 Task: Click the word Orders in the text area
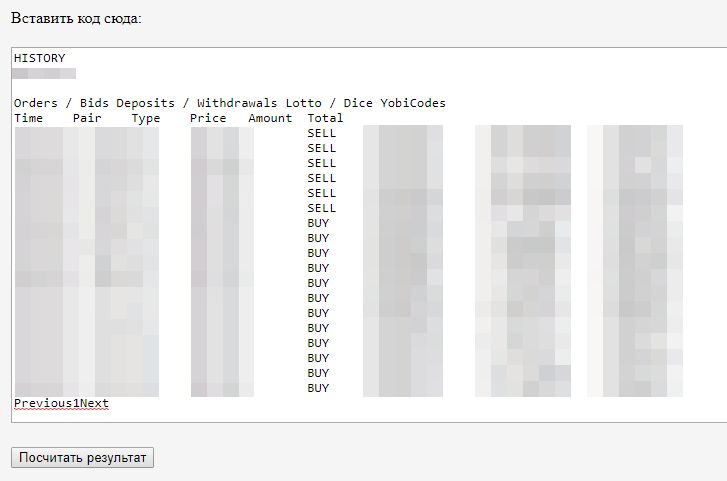pos(36,103)
